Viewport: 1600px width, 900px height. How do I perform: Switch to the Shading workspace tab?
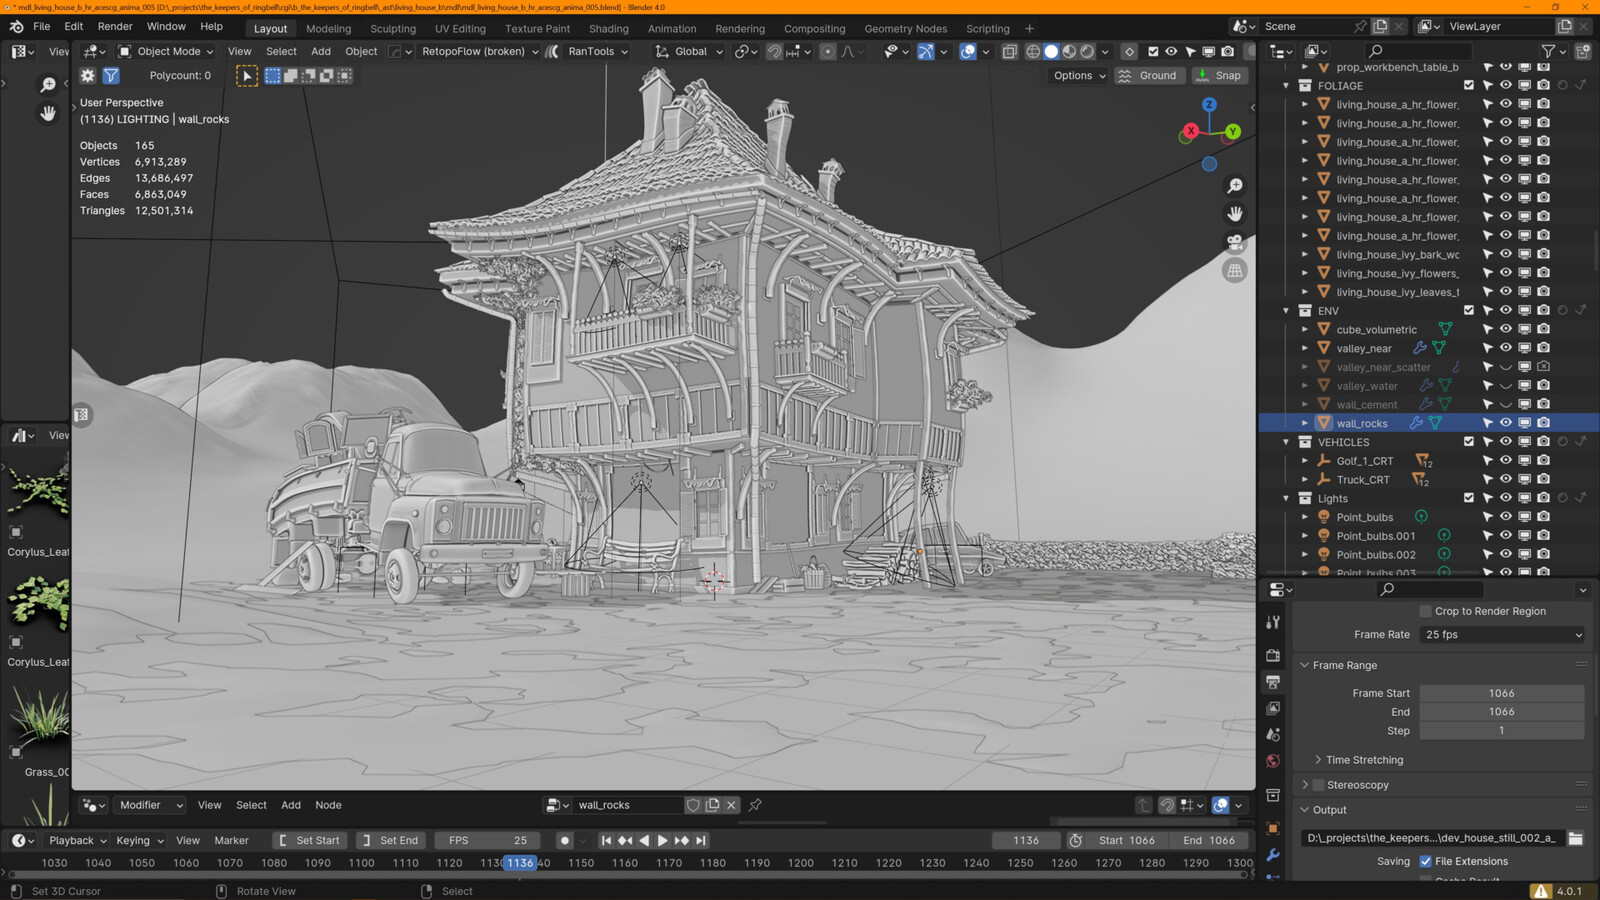pos(609,29)
